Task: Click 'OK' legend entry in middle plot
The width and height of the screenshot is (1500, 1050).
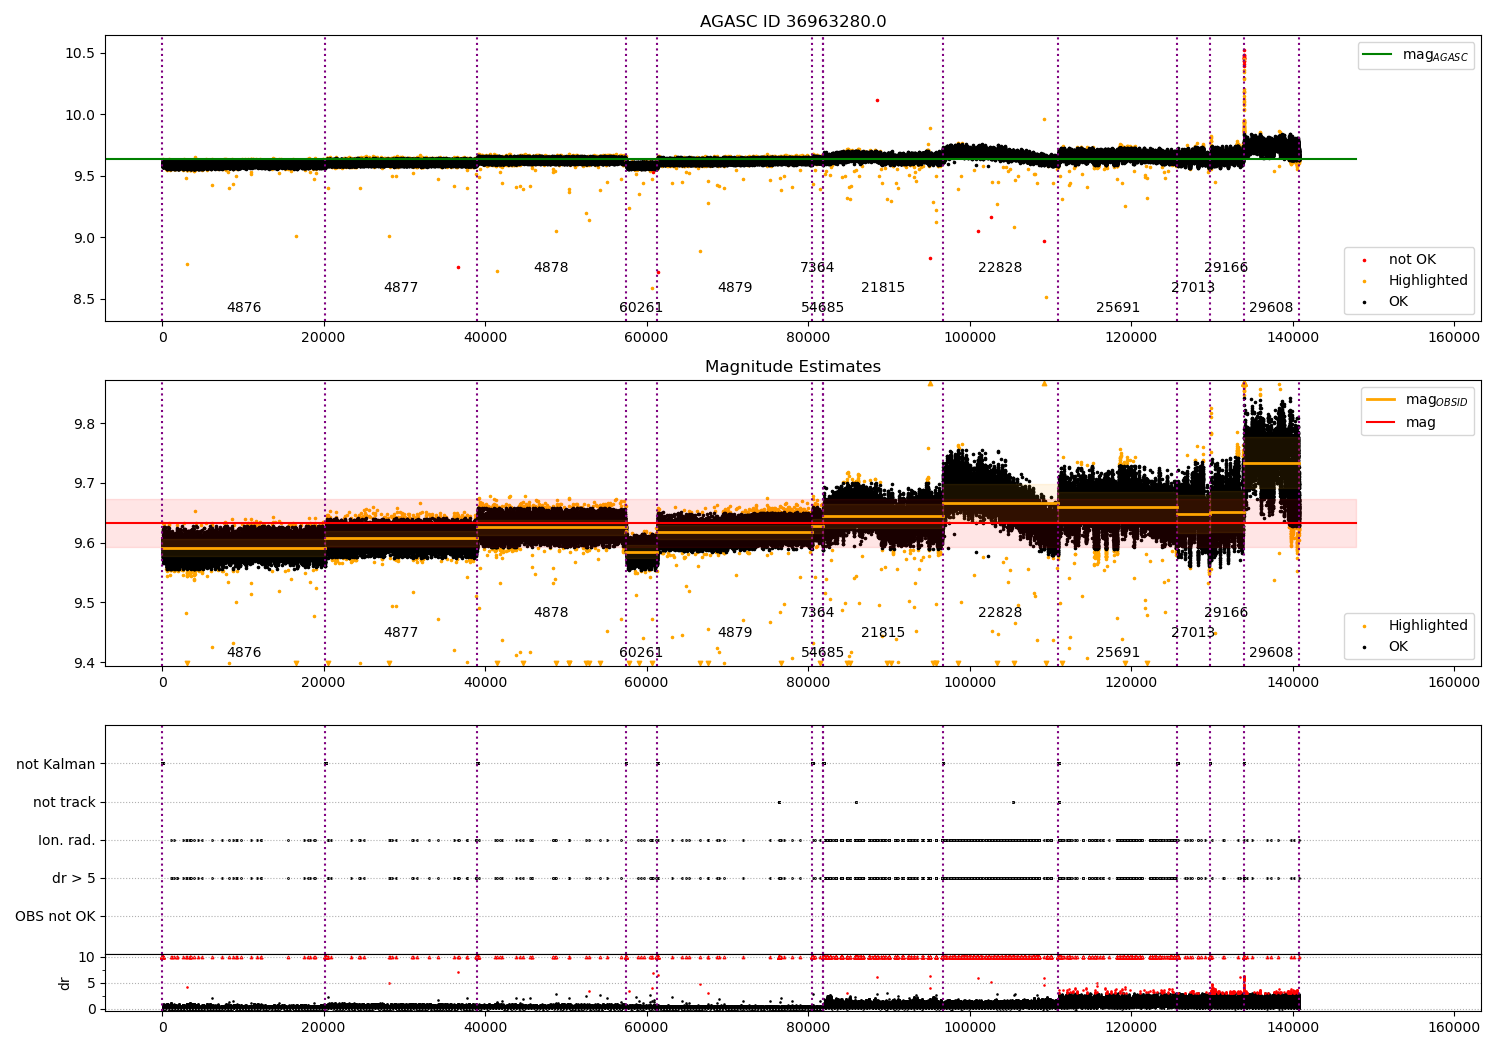Action: pos(1387,647)
